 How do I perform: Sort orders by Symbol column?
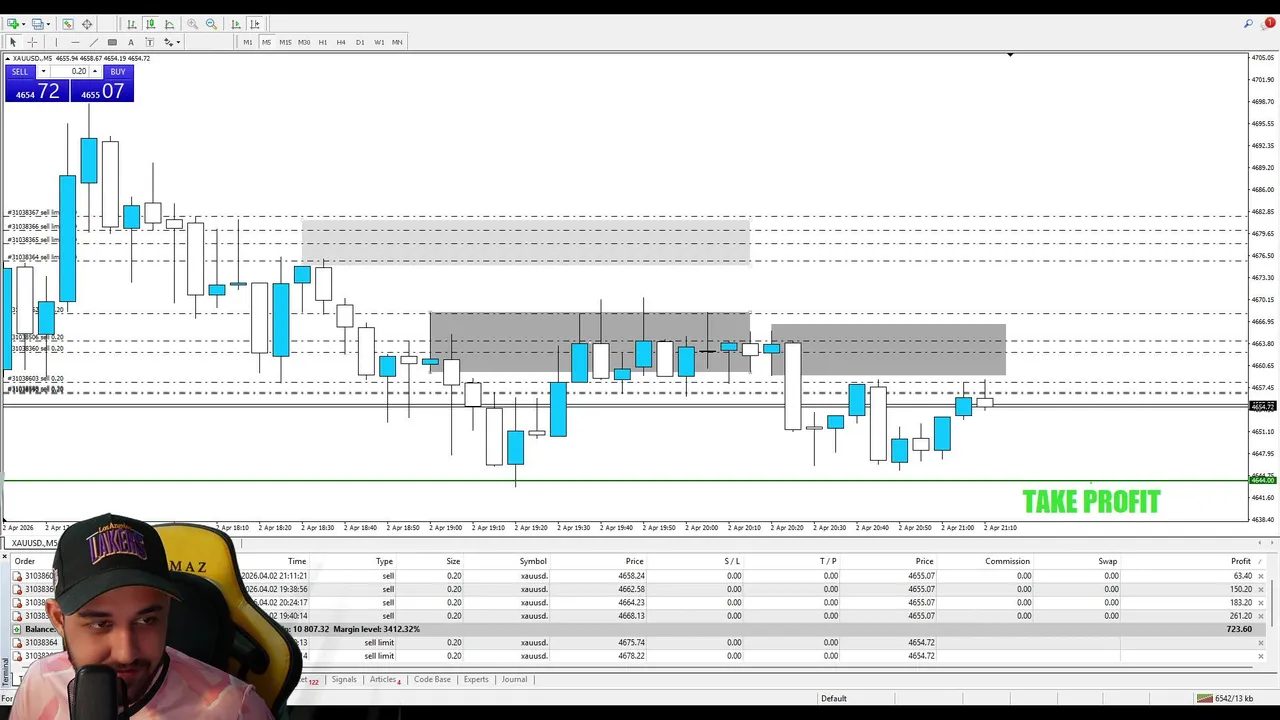(533, 561)
